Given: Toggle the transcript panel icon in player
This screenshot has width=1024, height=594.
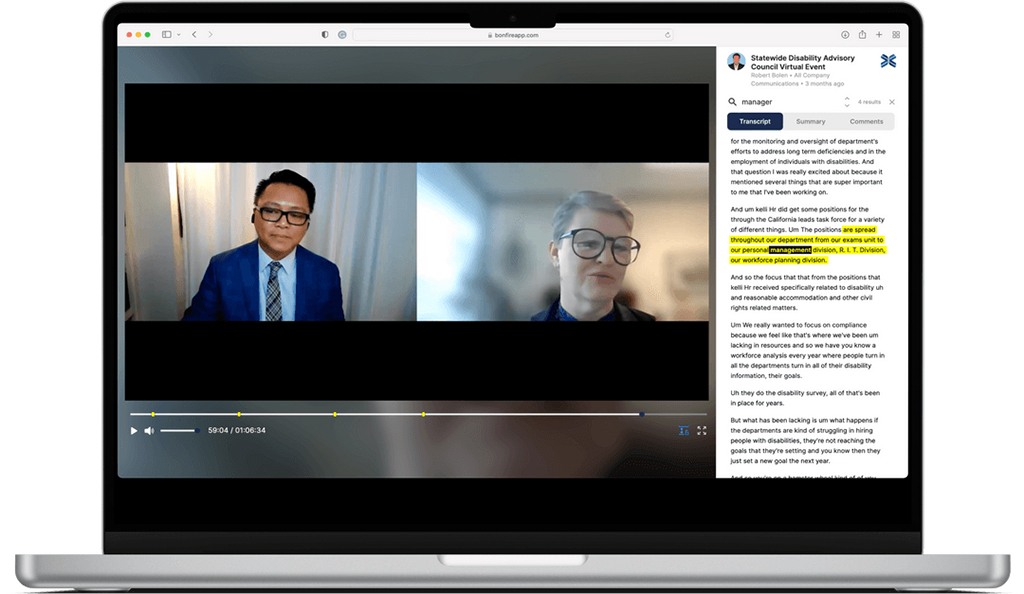Looking at the screenshot, I should [684, 431].
